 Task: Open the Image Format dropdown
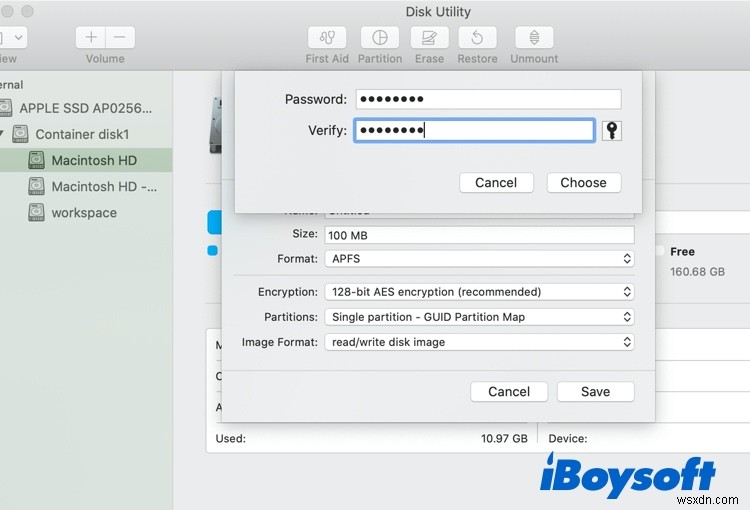pos(480,342)
